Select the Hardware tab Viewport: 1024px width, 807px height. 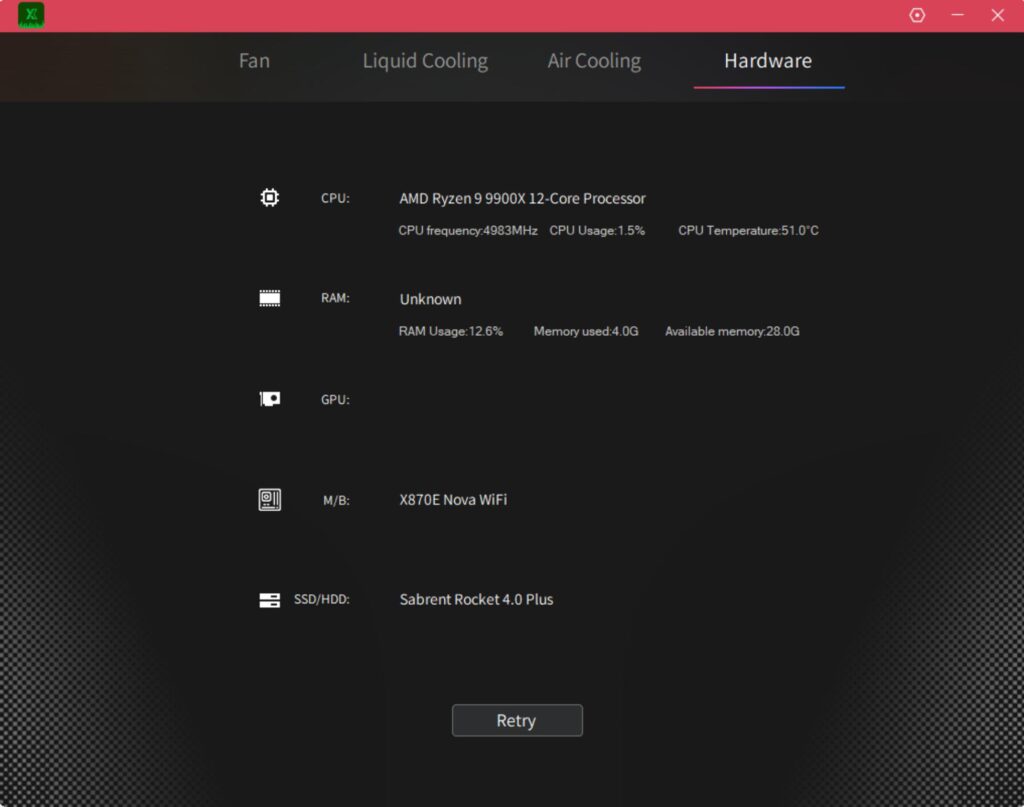tap(768, 61)
